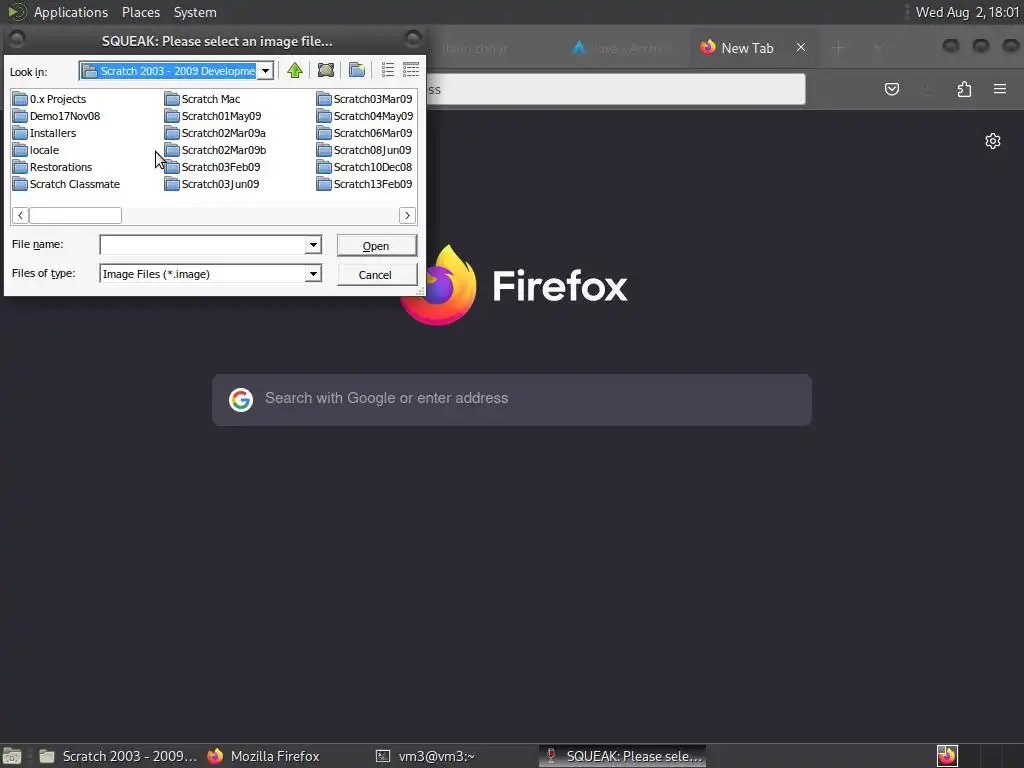Click the Firefox icon in bottom-right tray
Screen dimensions: 1024x768
pos(947,756)
